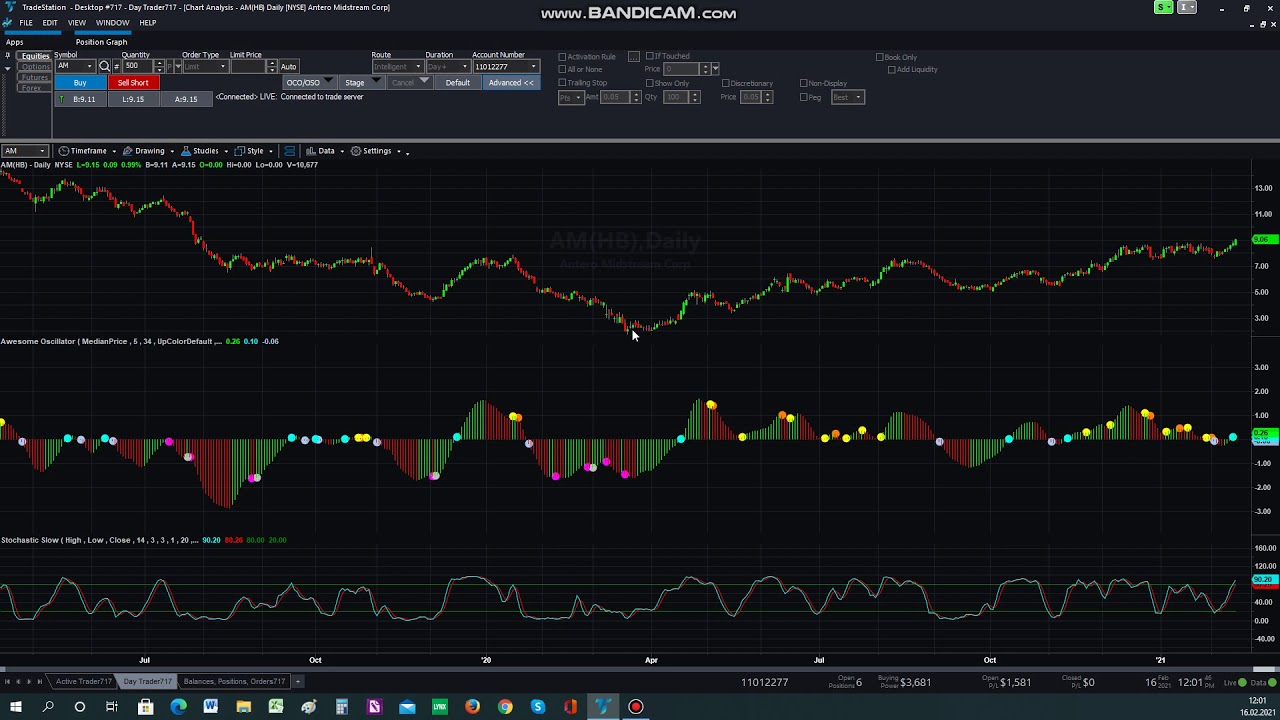Tick the Peg checkbox
The image size is (1280, 720).
coord(803,97)
